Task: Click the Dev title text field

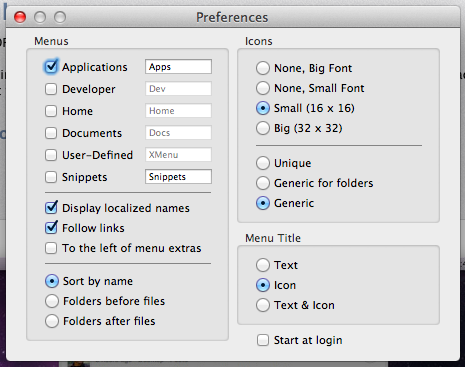Action: (178, 89)
